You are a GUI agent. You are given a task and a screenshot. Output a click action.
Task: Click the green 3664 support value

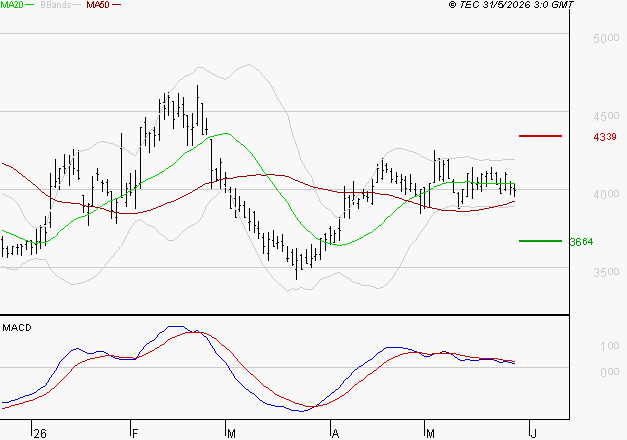tap(581, 242)
